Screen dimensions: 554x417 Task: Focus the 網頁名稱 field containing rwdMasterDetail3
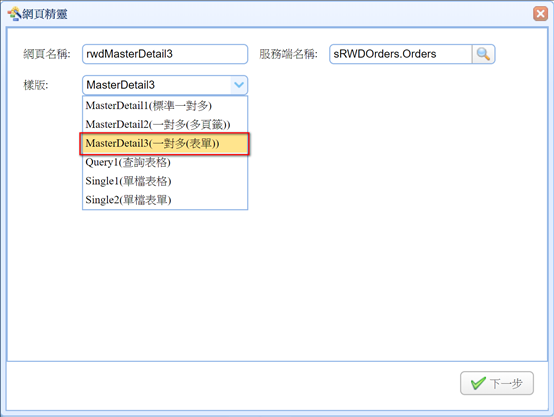(x=165, y=54)
